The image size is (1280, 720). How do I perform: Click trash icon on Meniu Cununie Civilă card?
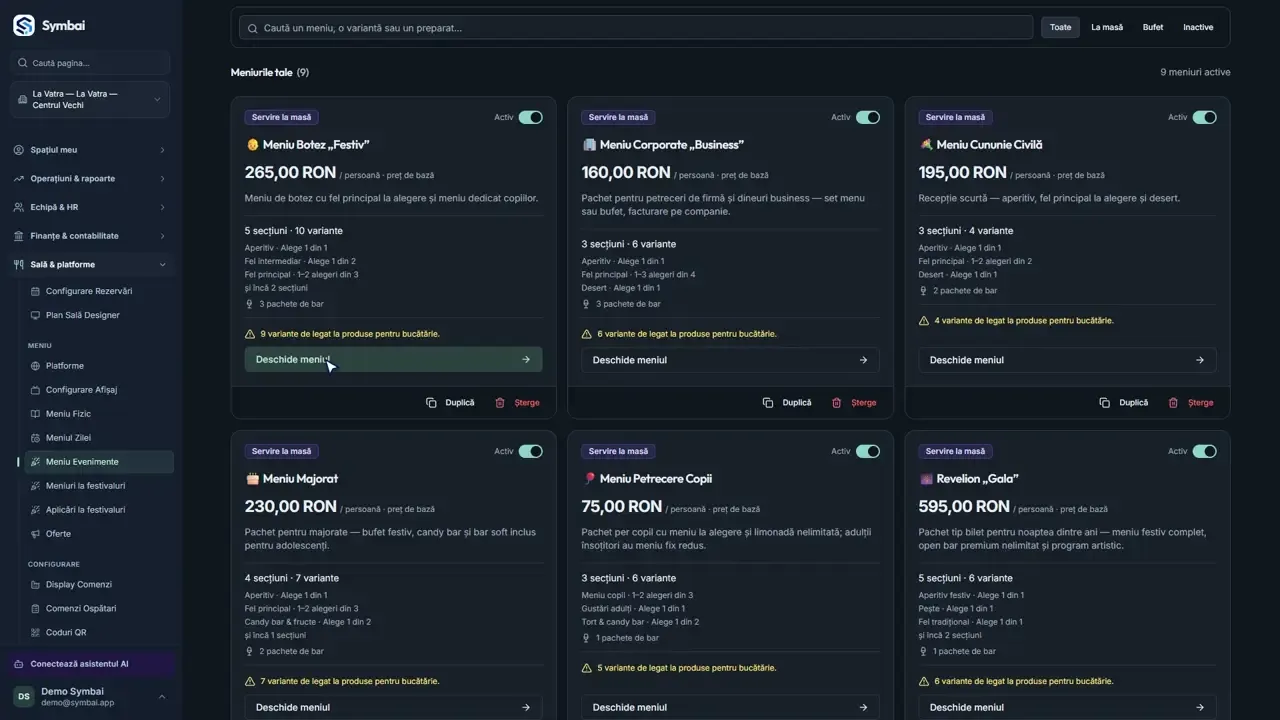click(1173, 403)
